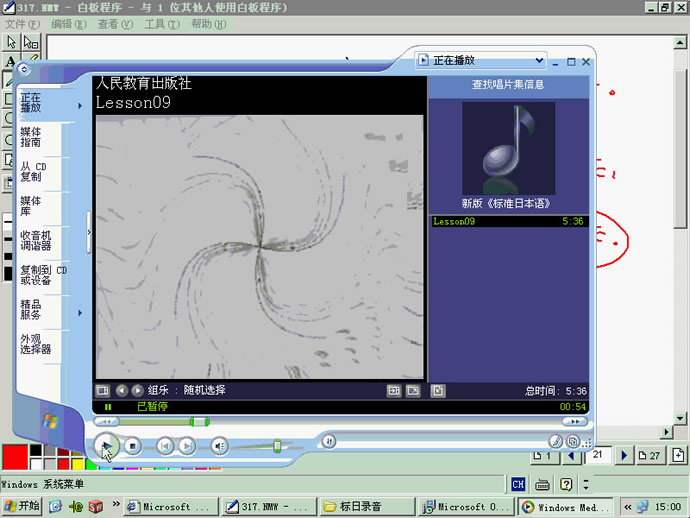Insert a new whiteboard page
This screenshot has height=518, width=690.
(x=678, y=456)
